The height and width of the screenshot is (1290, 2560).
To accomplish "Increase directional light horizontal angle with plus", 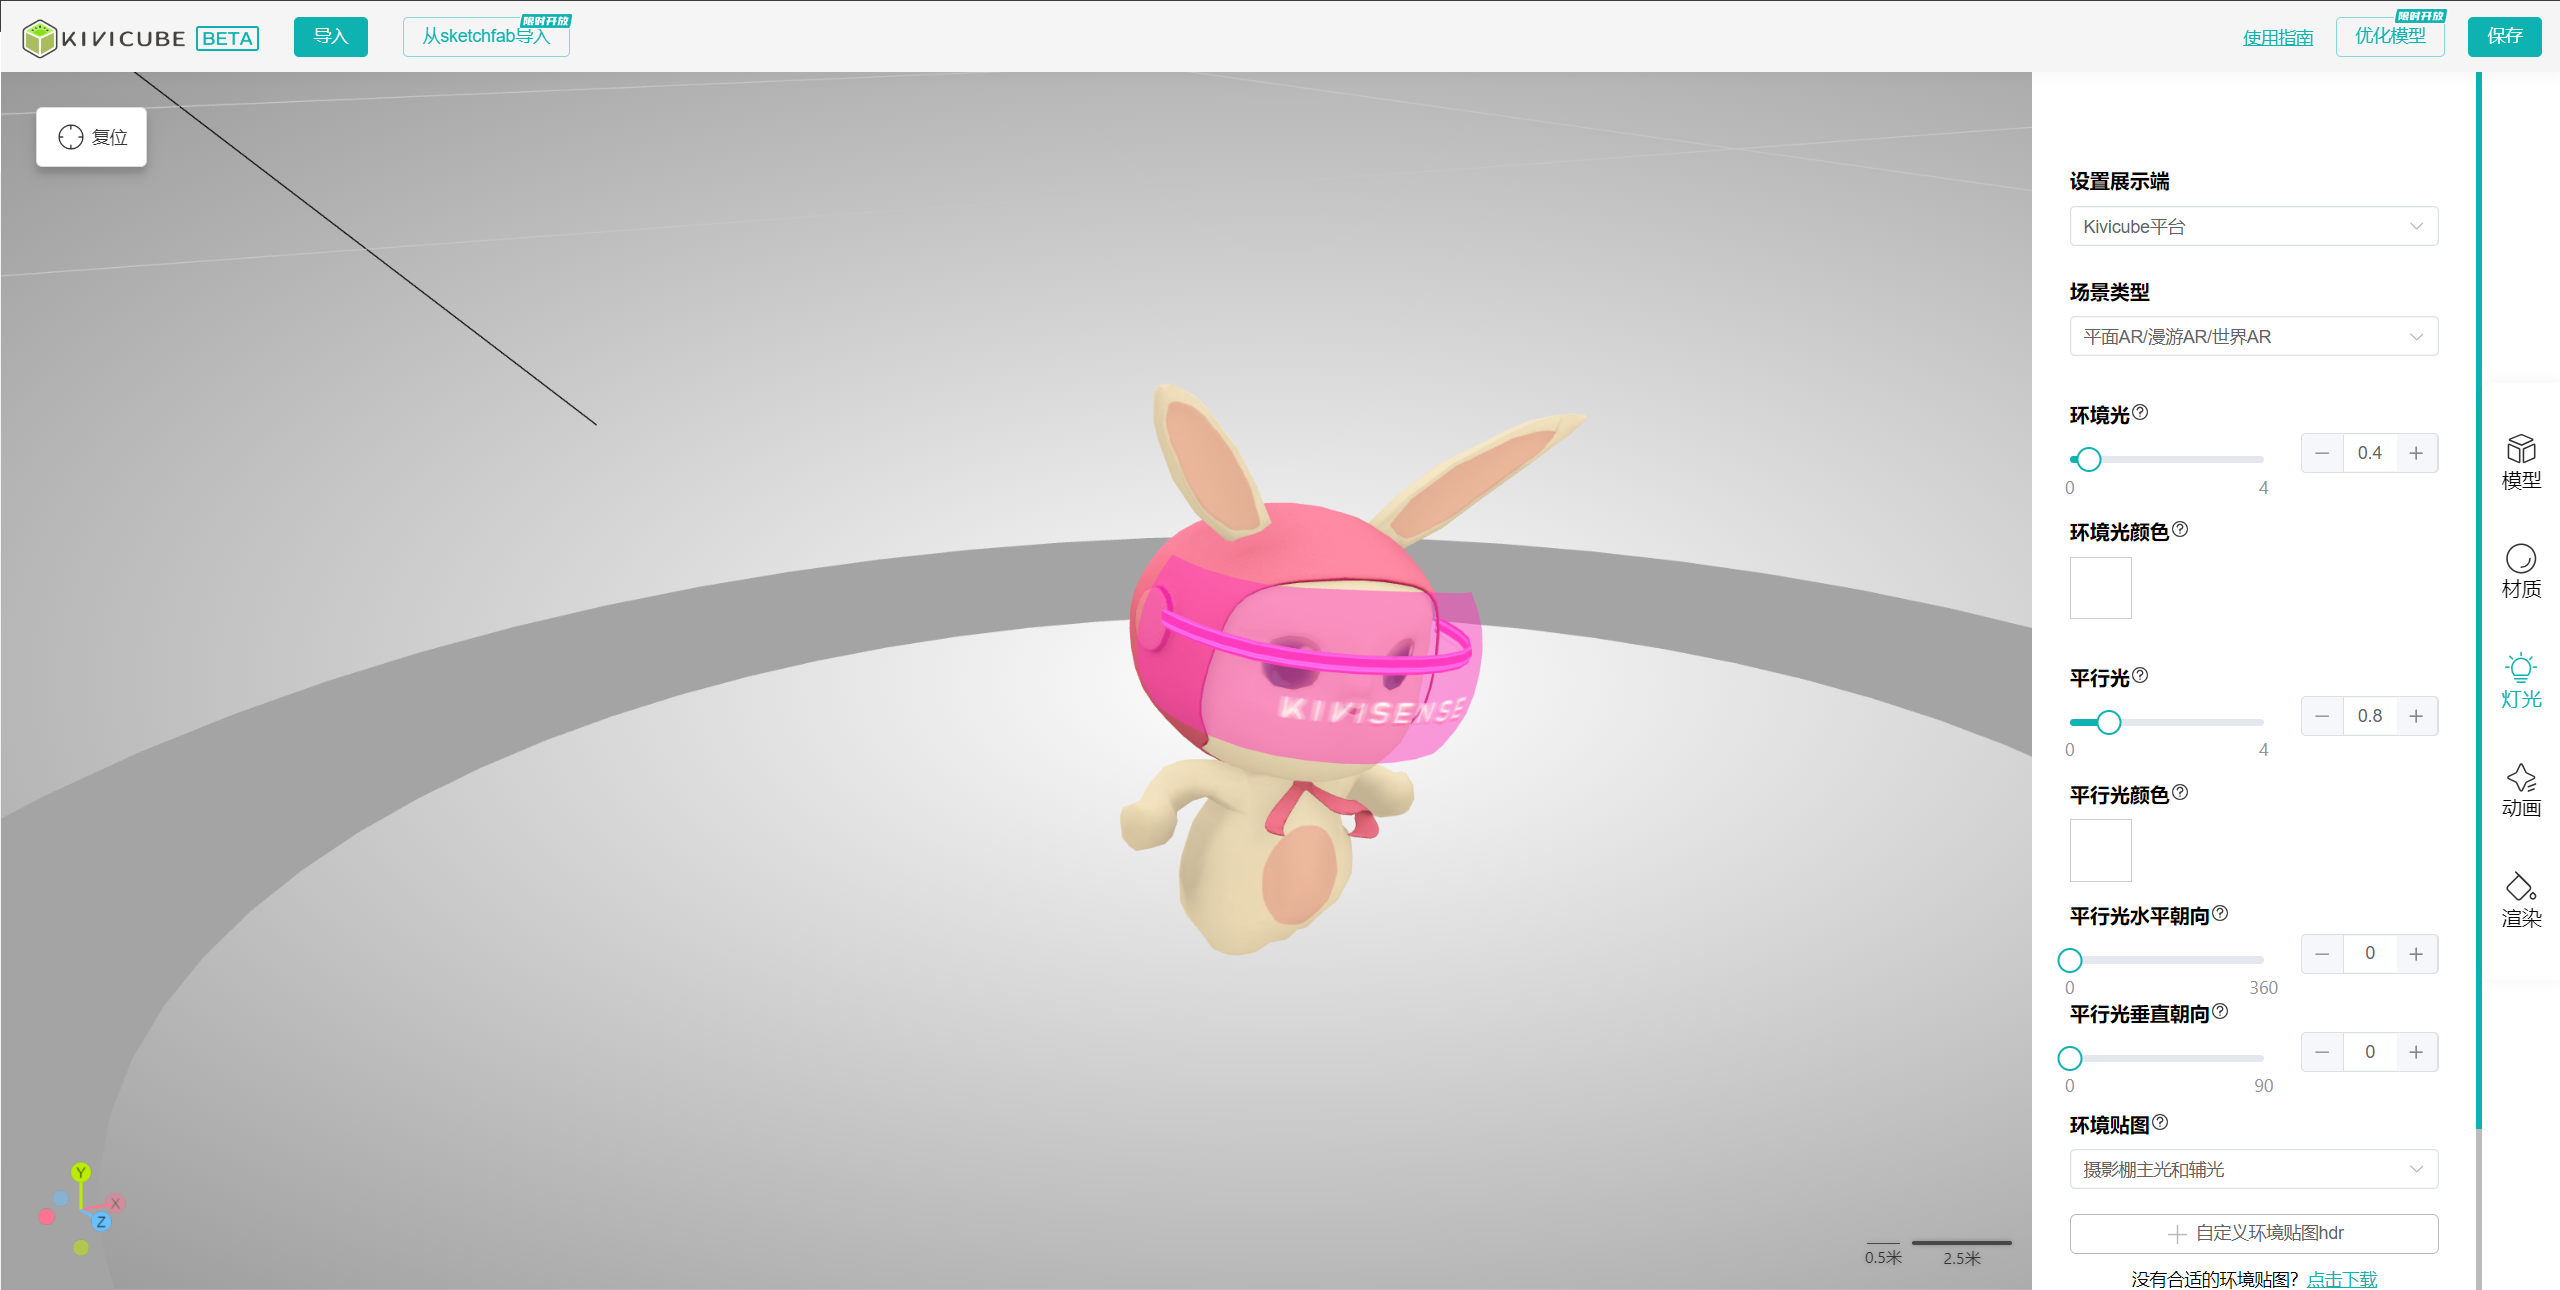I will click(x=2416, y=954).
